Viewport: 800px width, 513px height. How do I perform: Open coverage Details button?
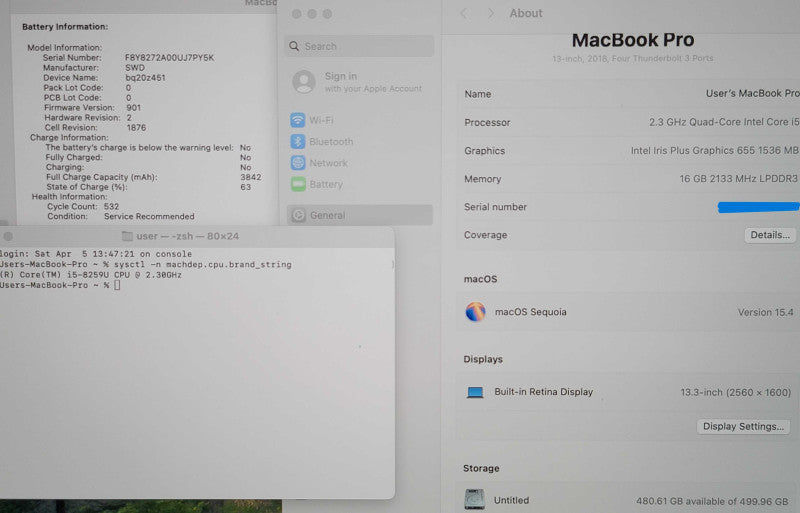point(769,235)
